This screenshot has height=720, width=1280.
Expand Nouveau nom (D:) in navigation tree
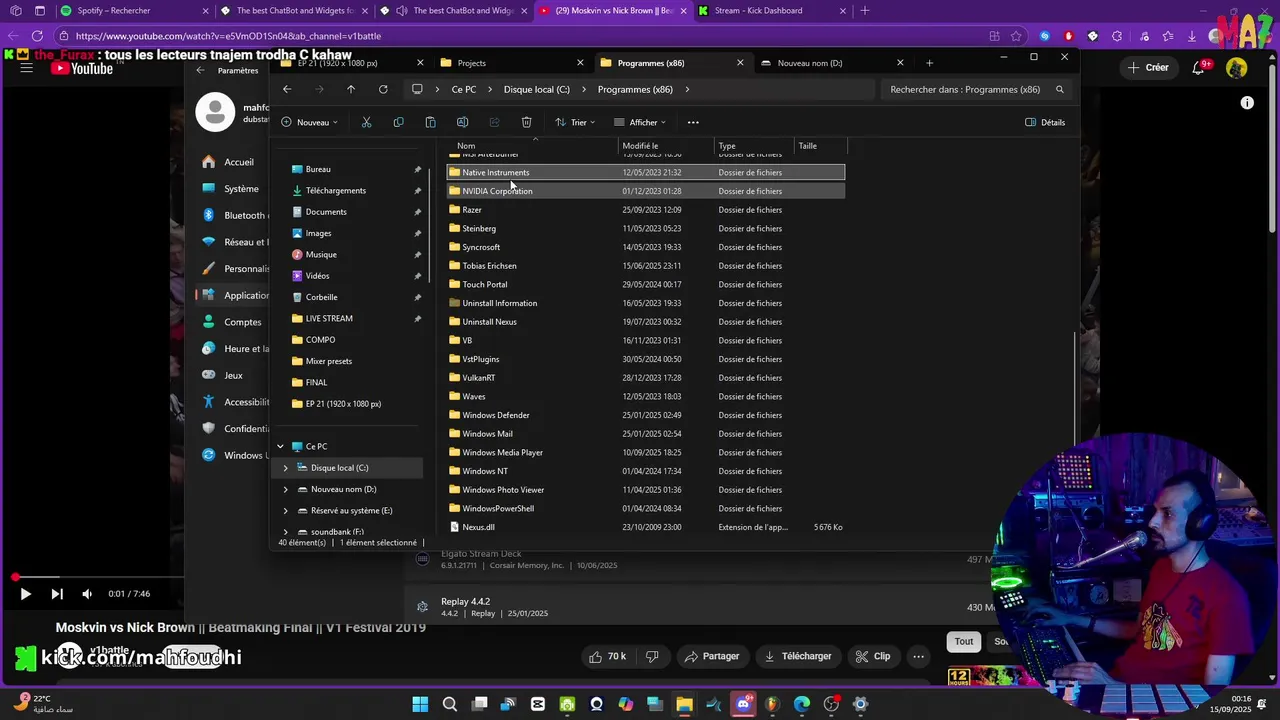285,489
